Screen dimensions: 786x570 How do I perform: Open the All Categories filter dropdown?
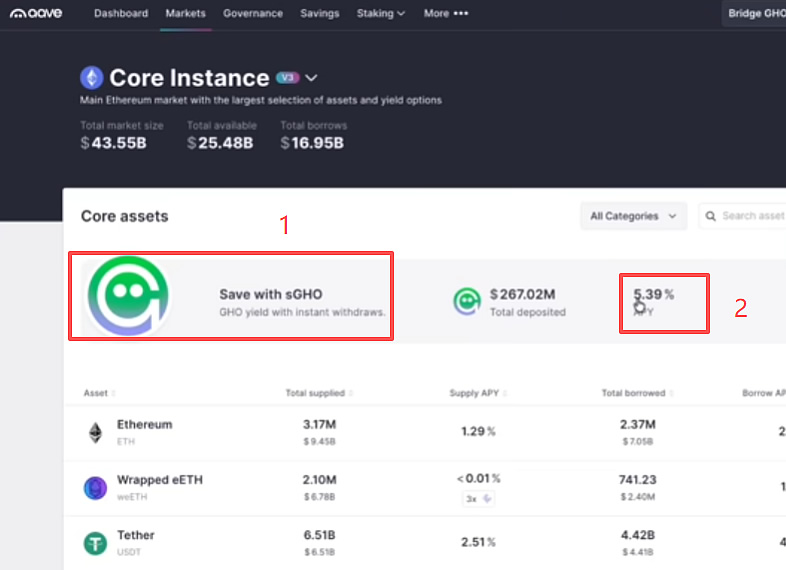633,216
